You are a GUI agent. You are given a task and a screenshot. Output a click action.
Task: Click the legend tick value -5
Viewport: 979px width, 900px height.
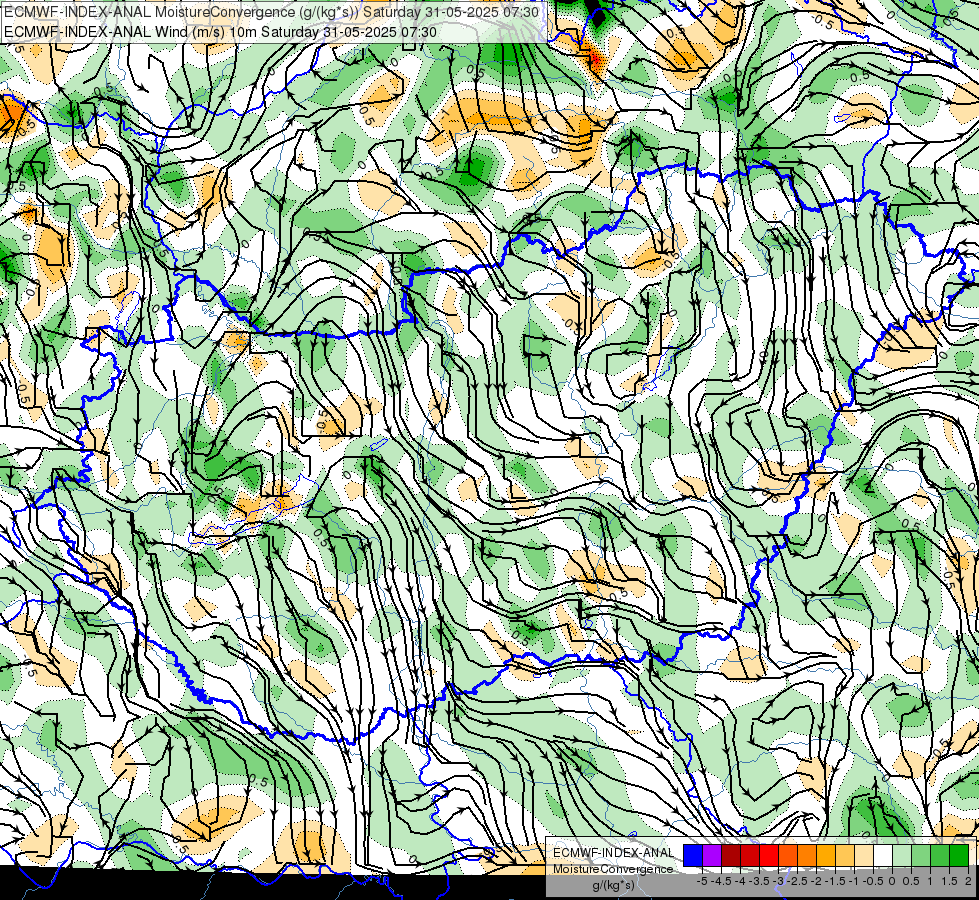[x=702, y=881]
